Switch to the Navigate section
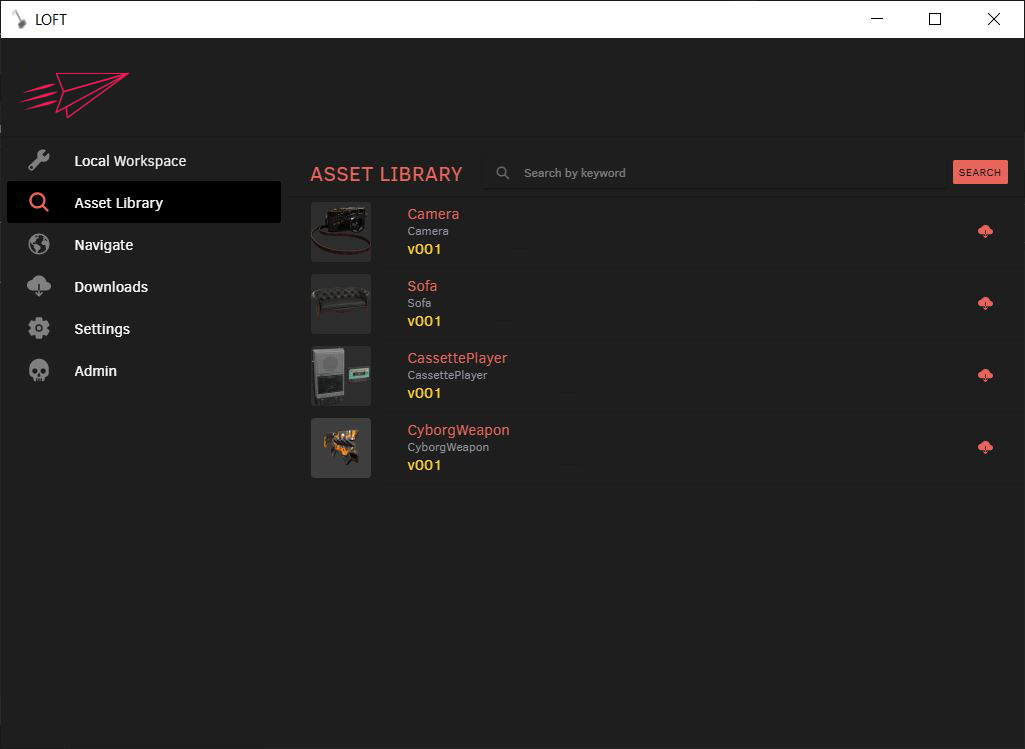Screen dimensions: 1025x749 tap(105, 244)
